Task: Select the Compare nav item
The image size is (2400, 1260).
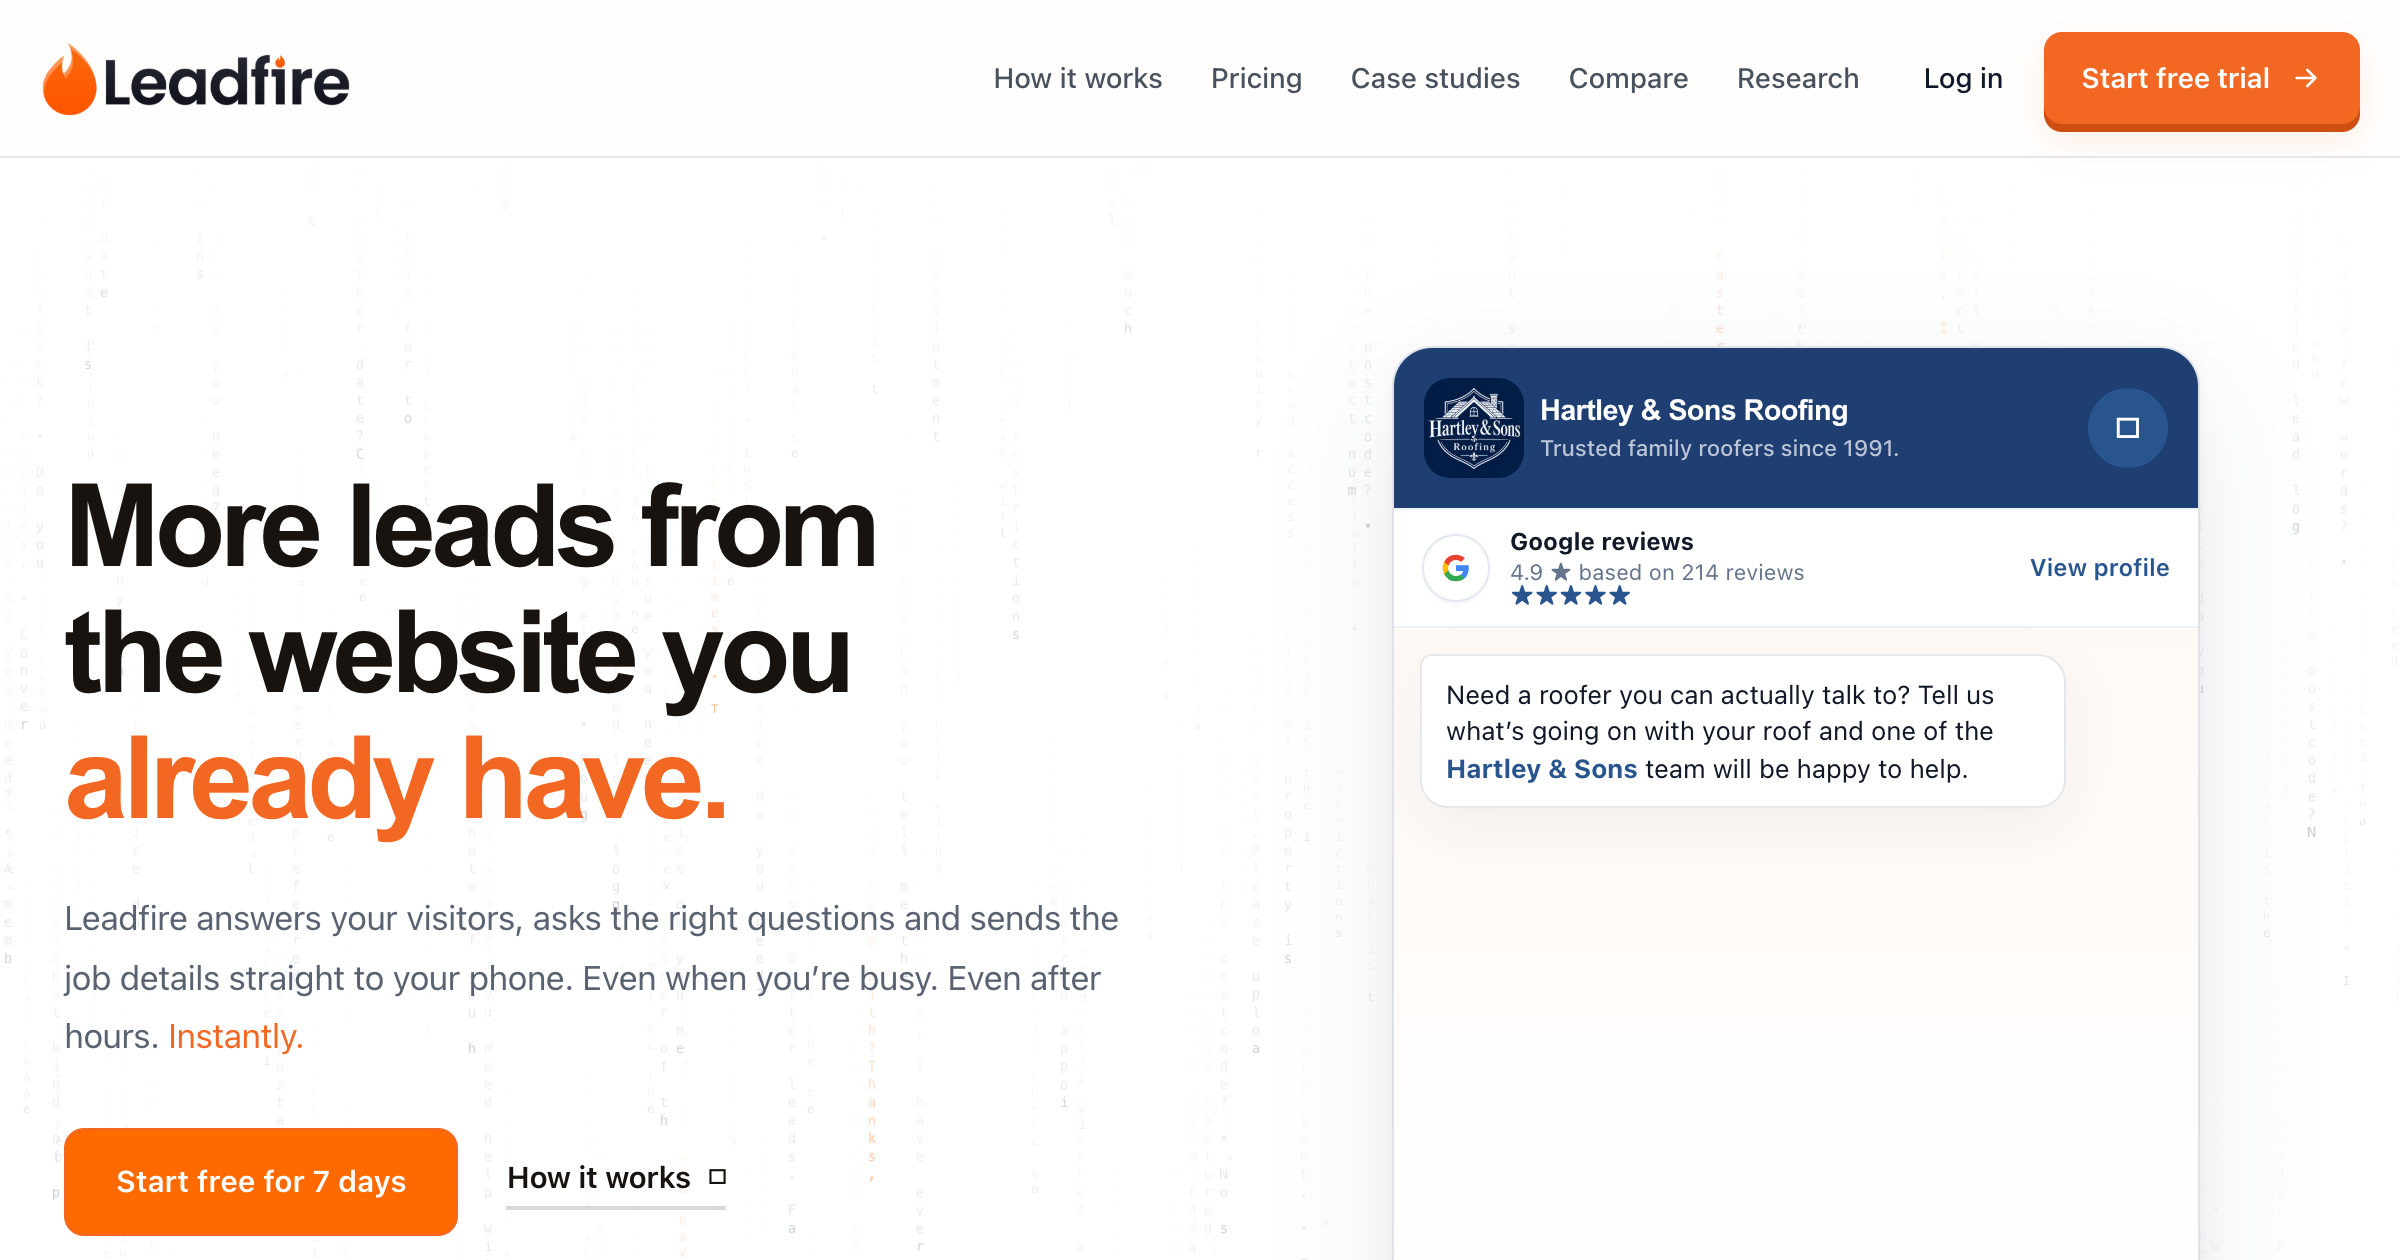Action: pyautogui.click(x=1628, y=79)
